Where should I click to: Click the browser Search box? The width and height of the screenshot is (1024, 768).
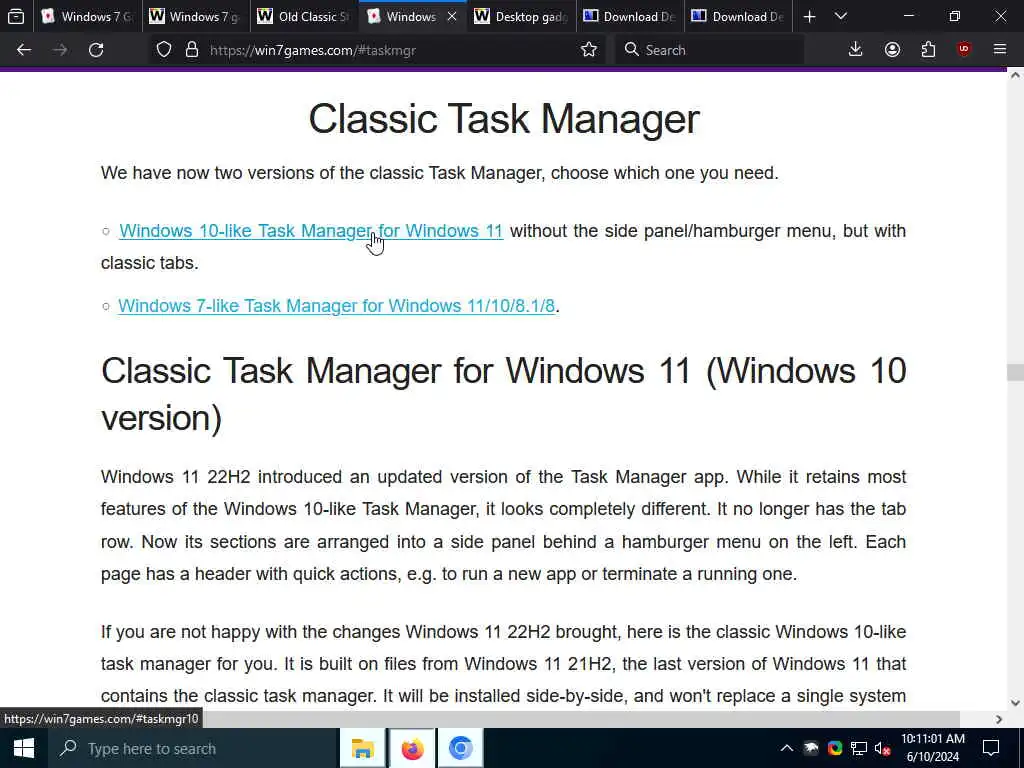(710, 50)
